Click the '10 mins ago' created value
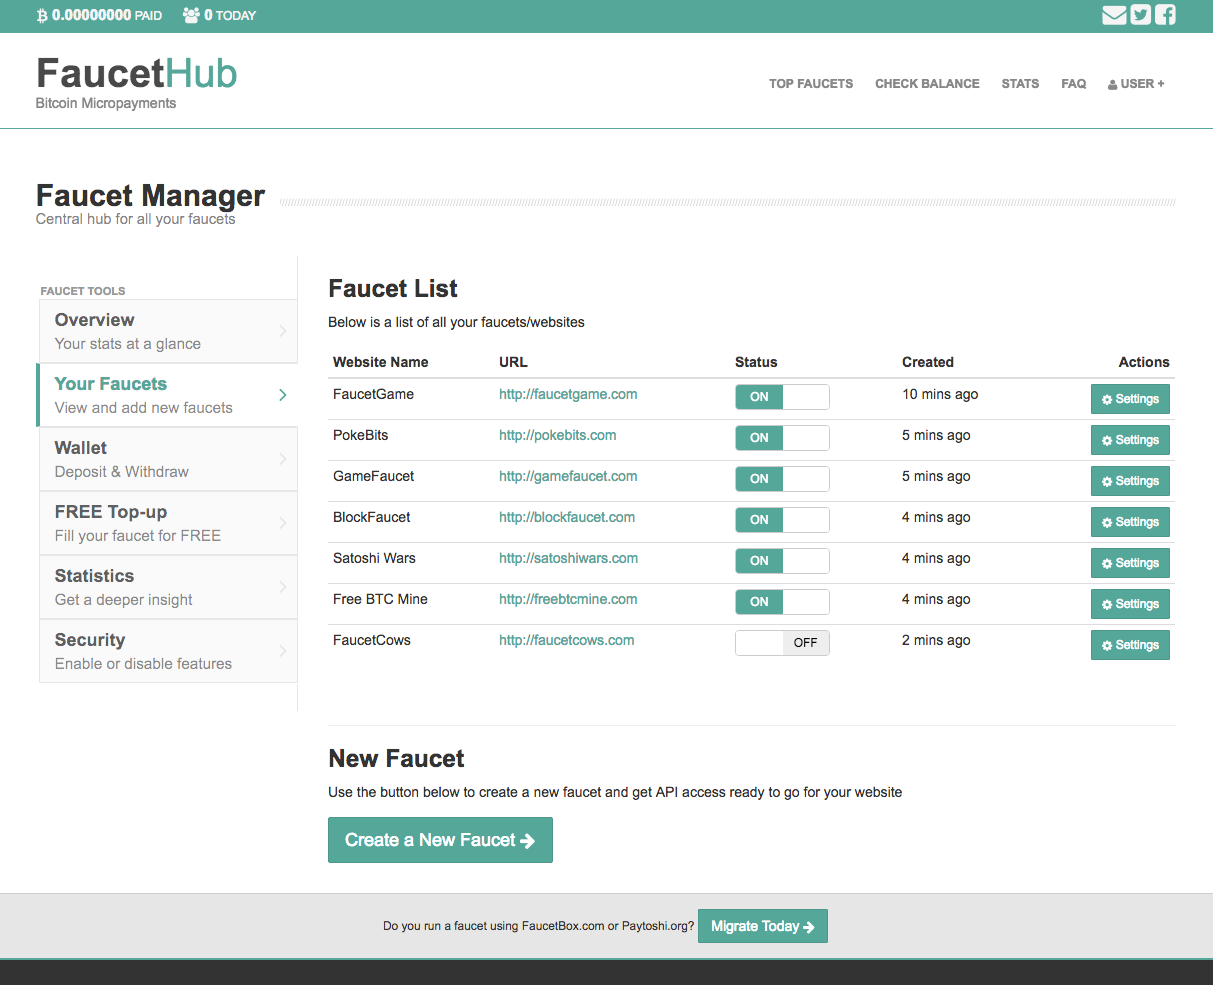This screenshot has width=1213, height=985. click(940, 394)
